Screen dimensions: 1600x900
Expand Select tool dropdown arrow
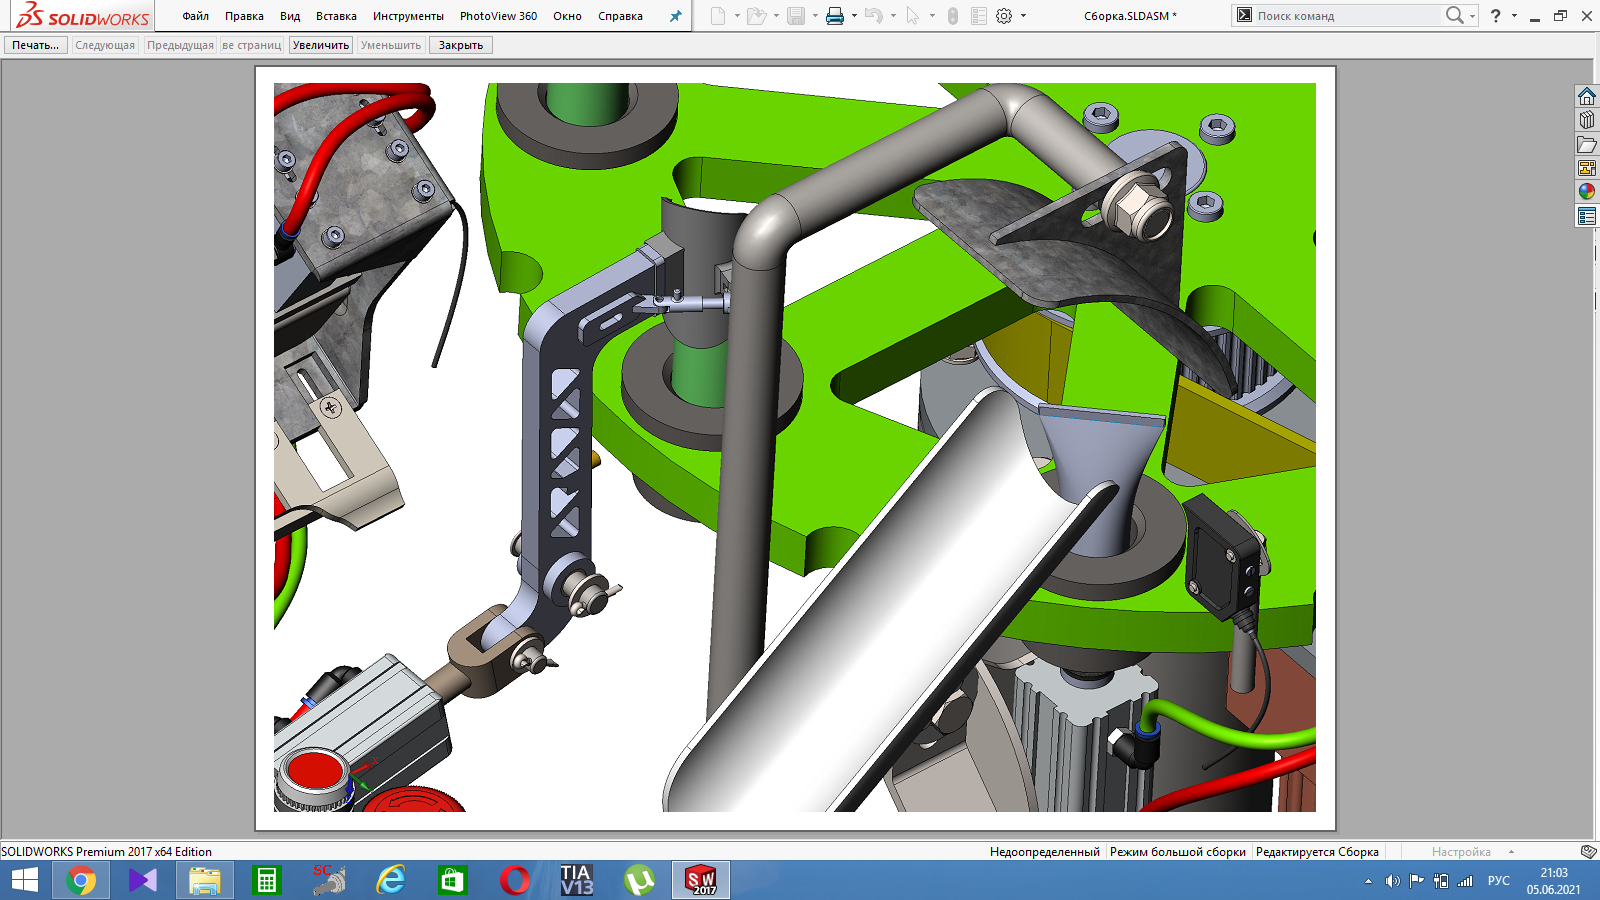tap(932, 16)
